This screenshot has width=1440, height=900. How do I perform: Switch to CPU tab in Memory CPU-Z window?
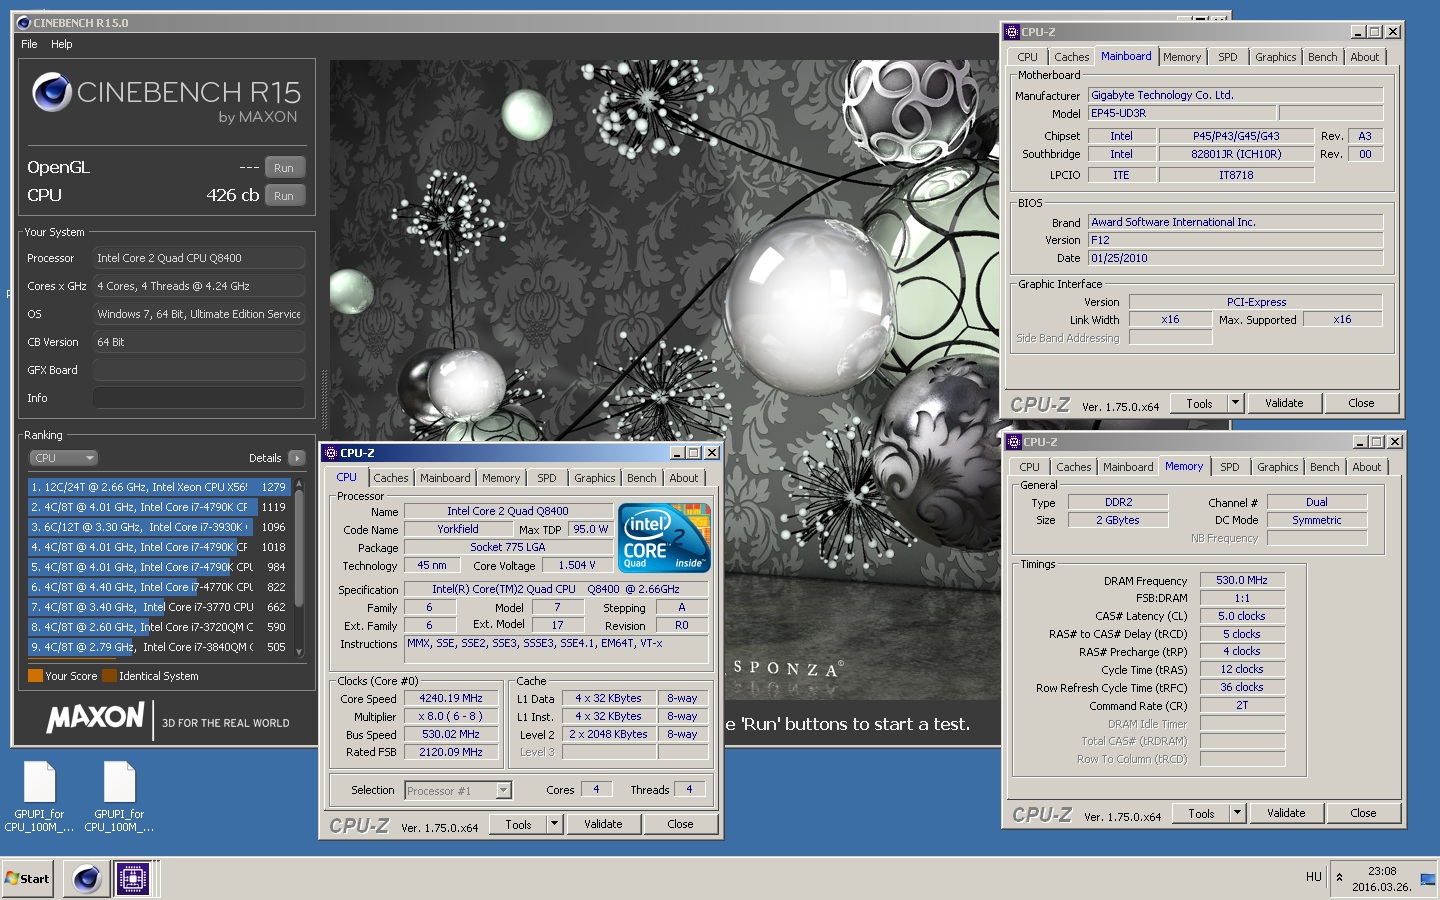pyautogui.click(x=1030, y=467)
